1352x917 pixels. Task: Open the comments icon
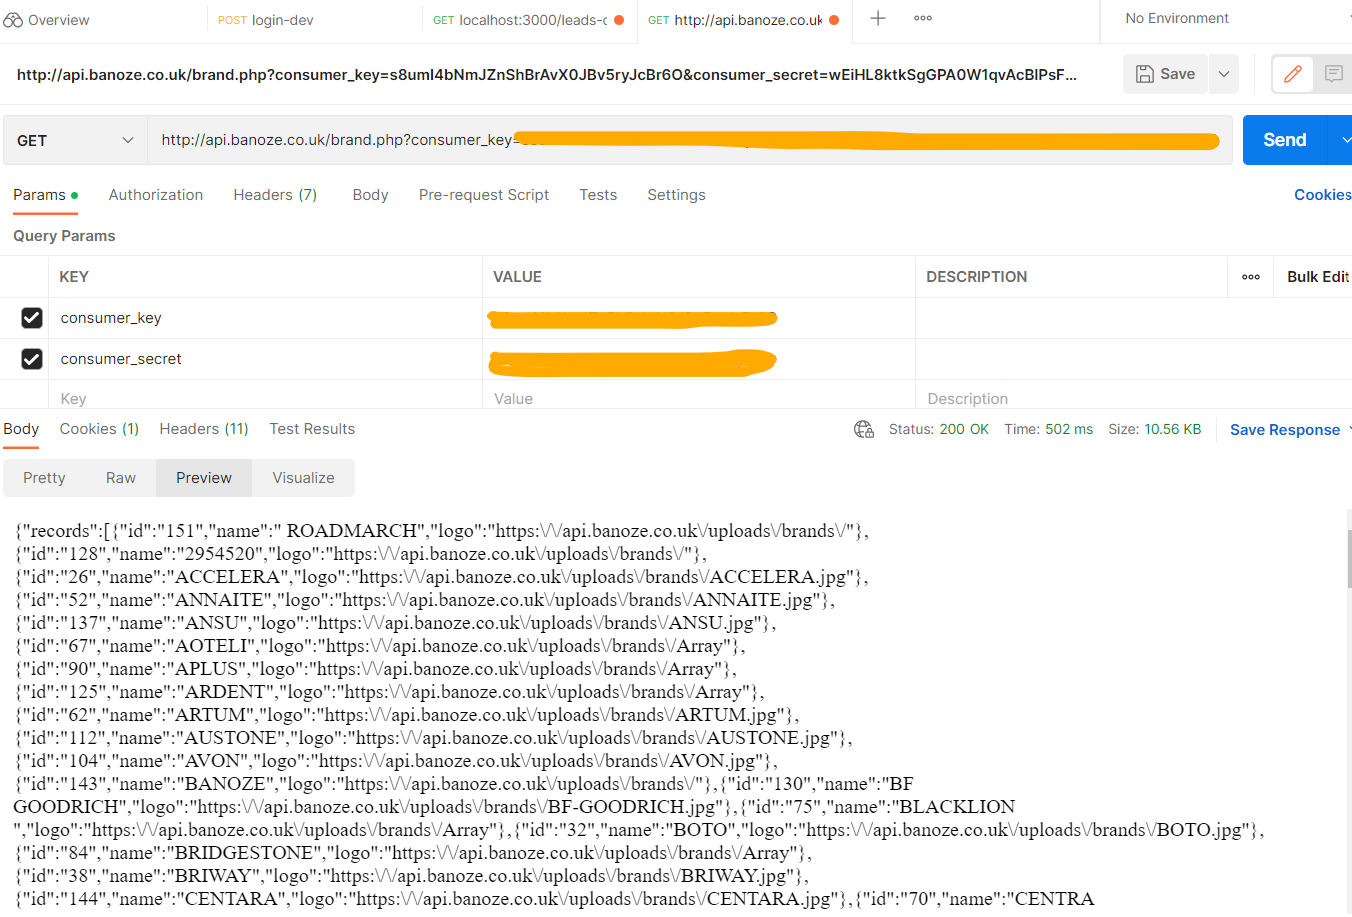[x=1333, y=74]
